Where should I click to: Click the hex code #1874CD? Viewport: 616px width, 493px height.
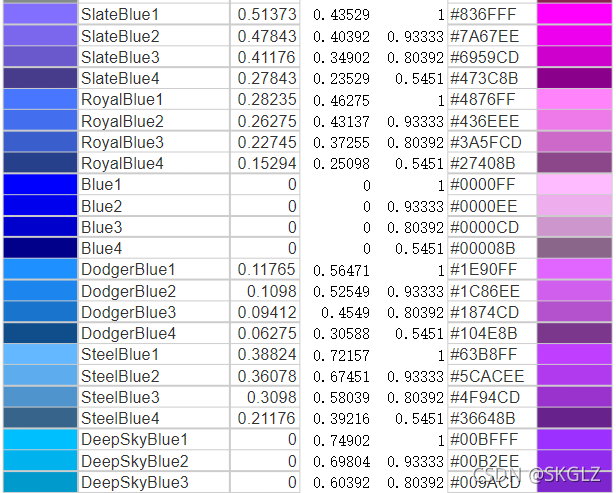point(485,313)
